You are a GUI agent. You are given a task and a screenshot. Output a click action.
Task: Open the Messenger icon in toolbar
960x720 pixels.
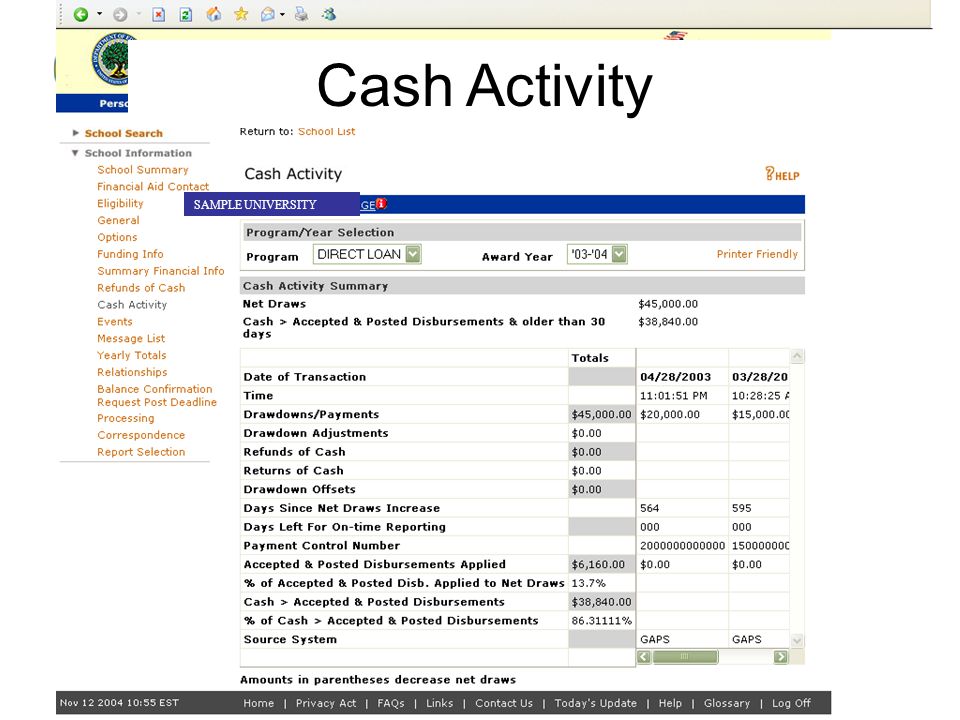point(329,14)
